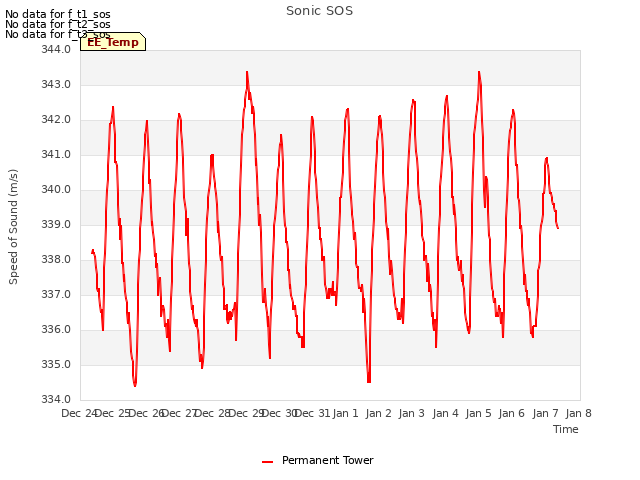The width and height of the screenshot is (640, 480).
Task: Click the 342.0 y-axis tick label
Action: tap(56, 120)
